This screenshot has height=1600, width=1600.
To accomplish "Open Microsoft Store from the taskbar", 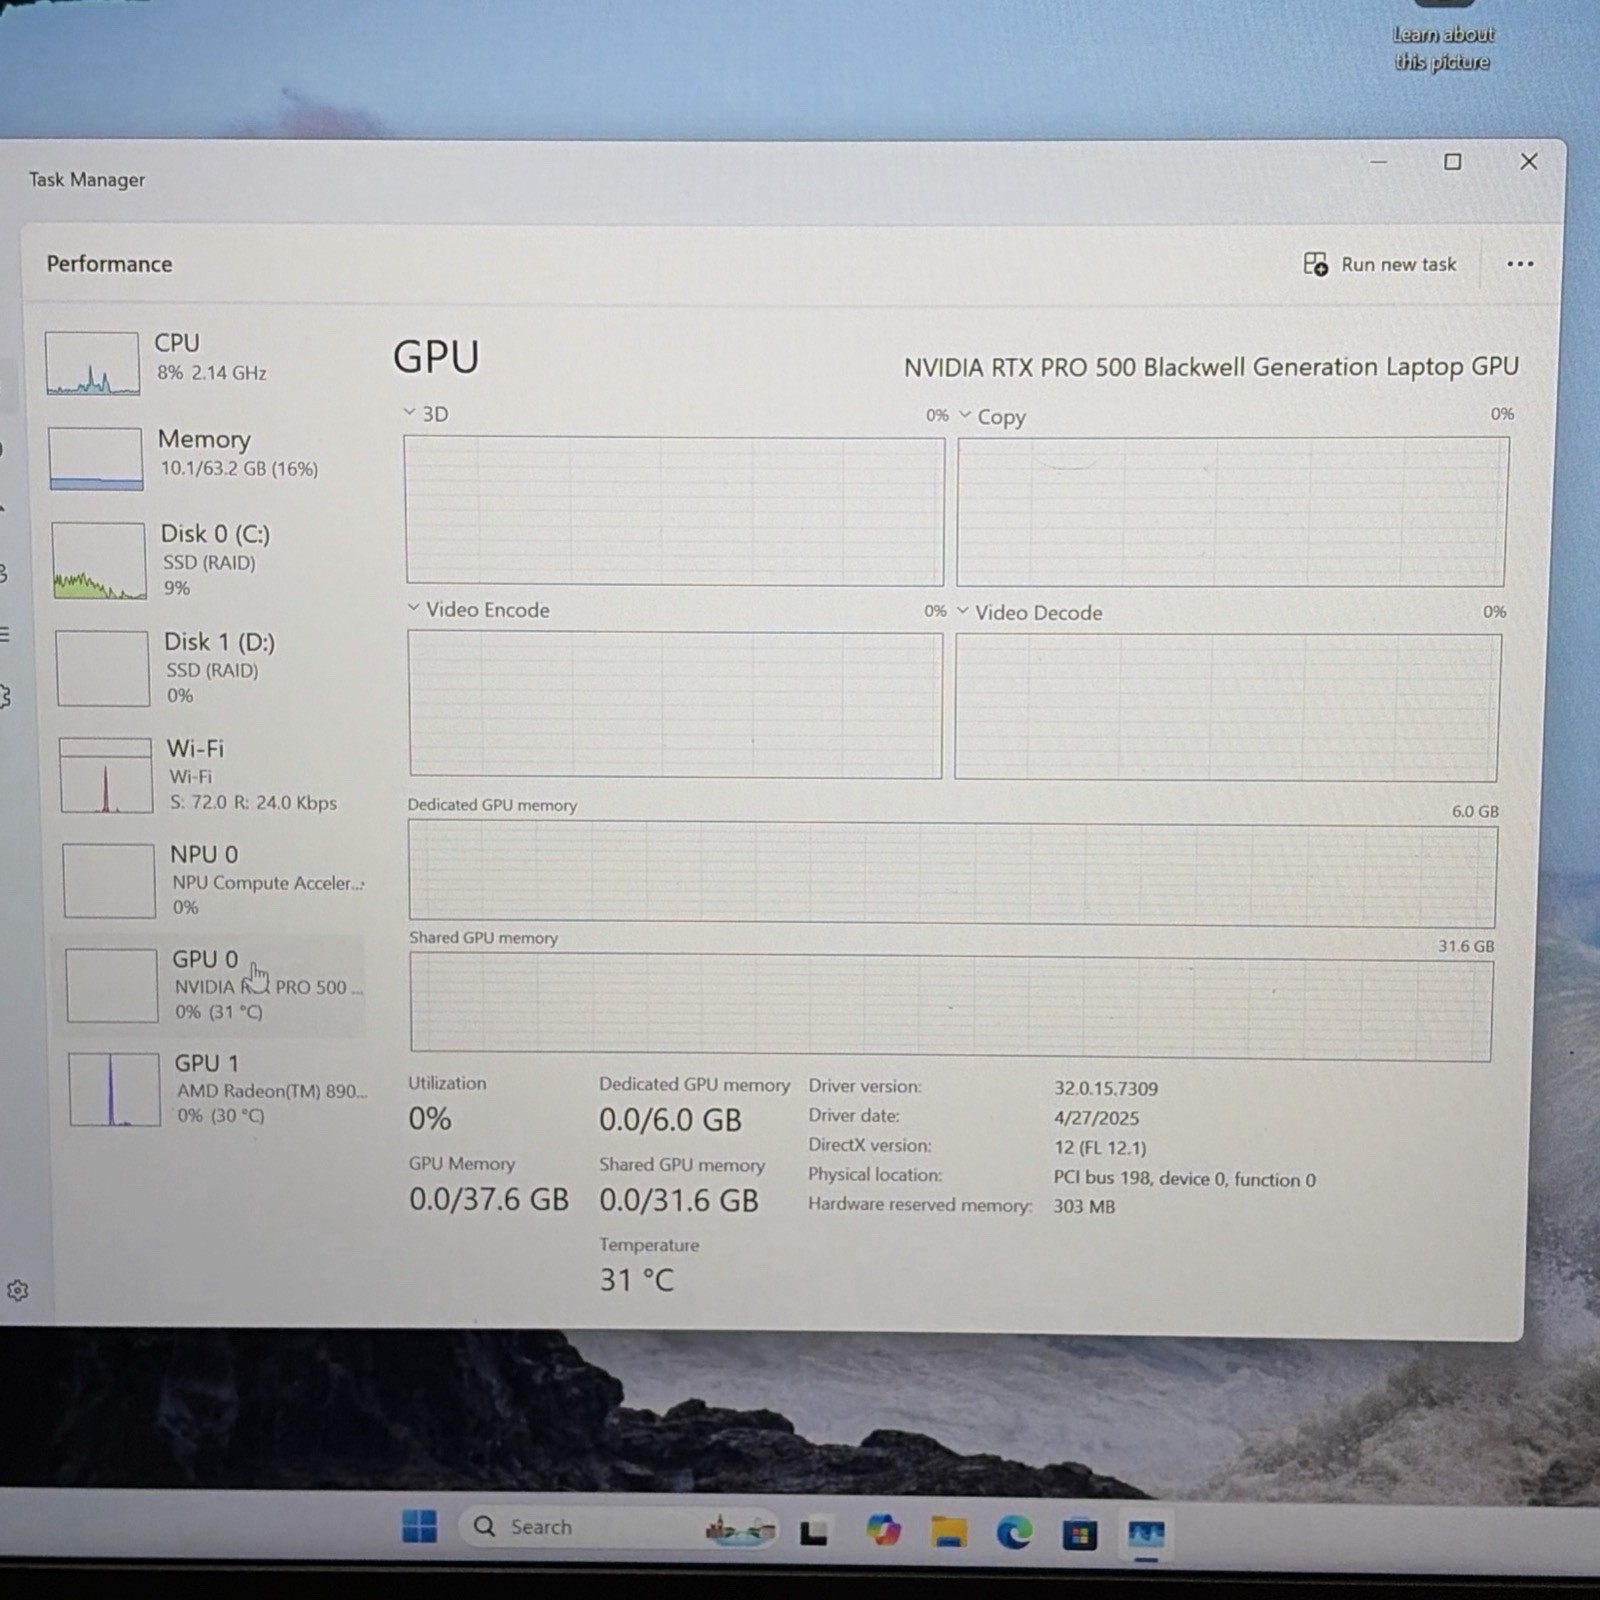I will [1079, 1533].
